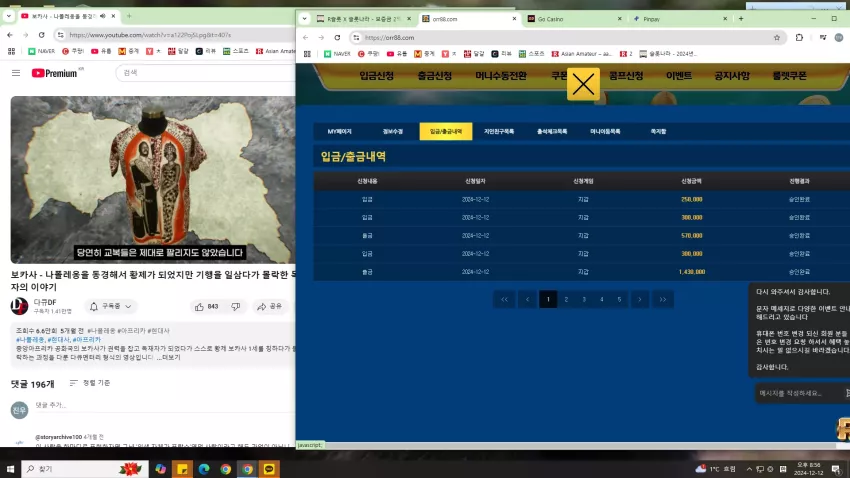Open the 머니수동전환 menu item
850x478 pixels.
[501, 76]
